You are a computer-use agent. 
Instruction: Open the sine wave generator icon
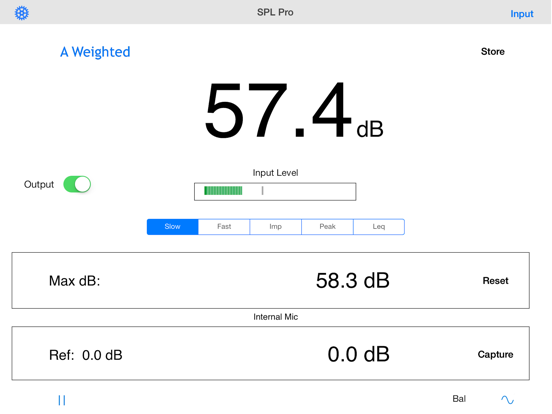[x=507, y=400]
